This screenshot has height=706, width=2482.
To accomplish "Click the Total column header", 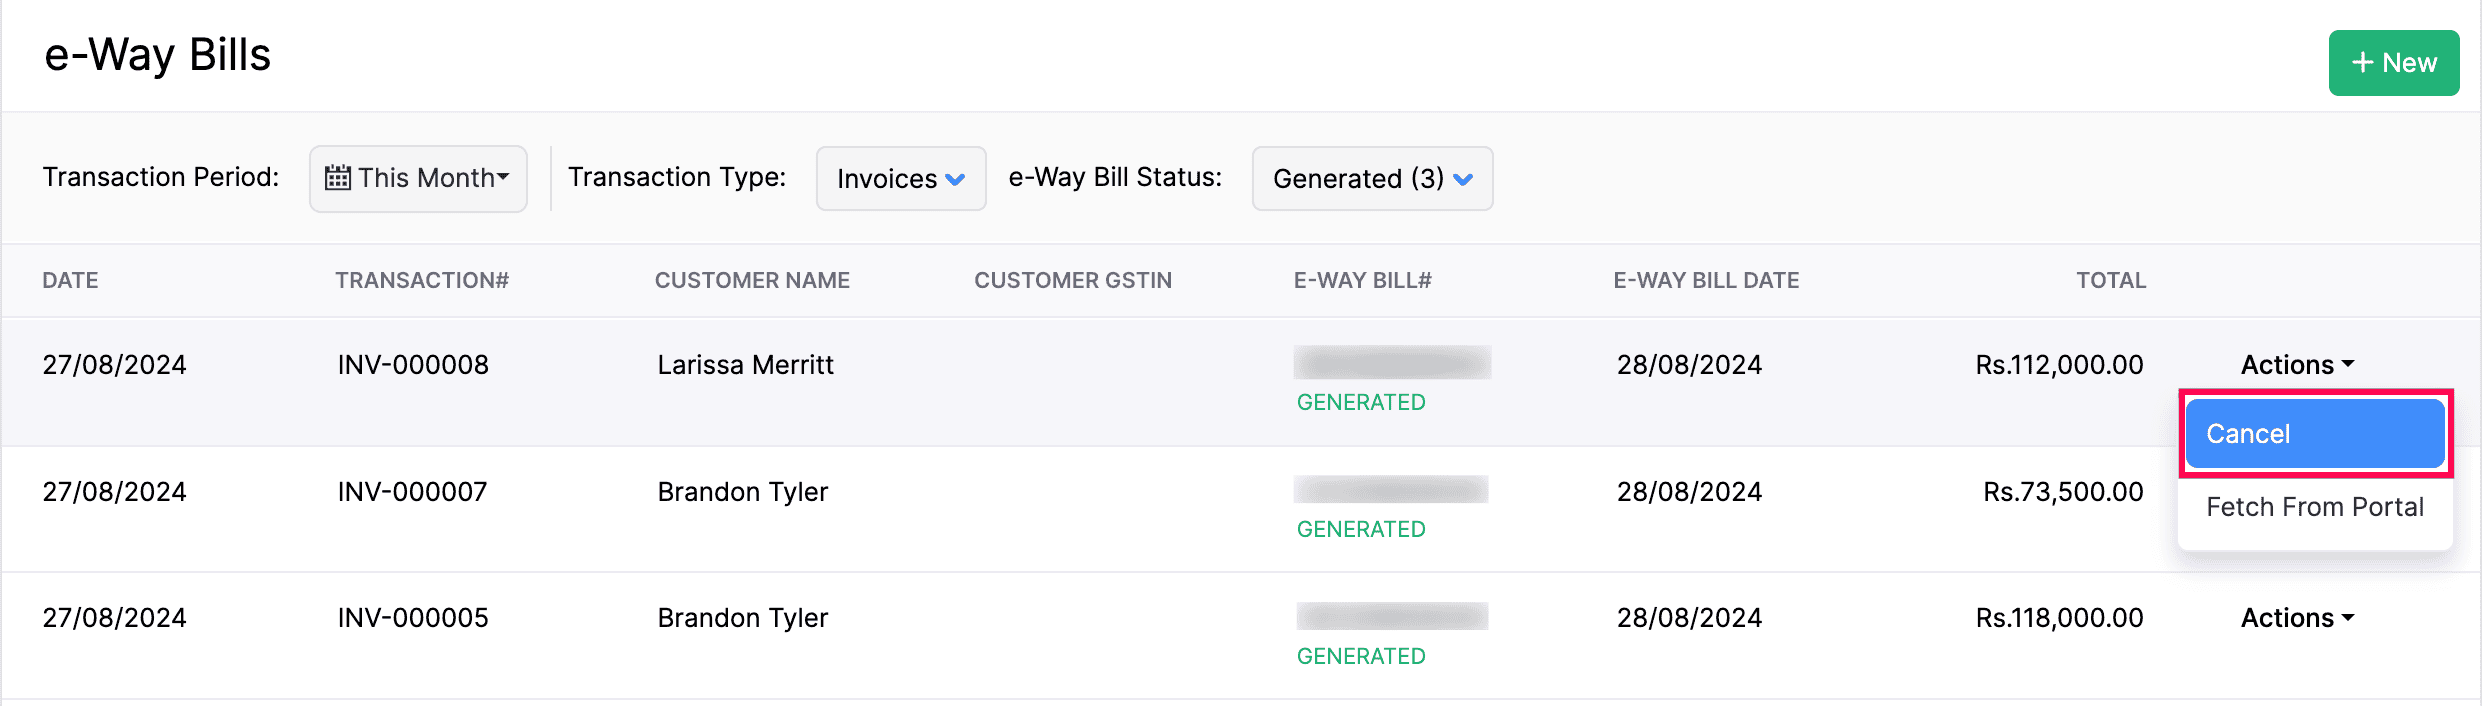I will (2110, 281).
